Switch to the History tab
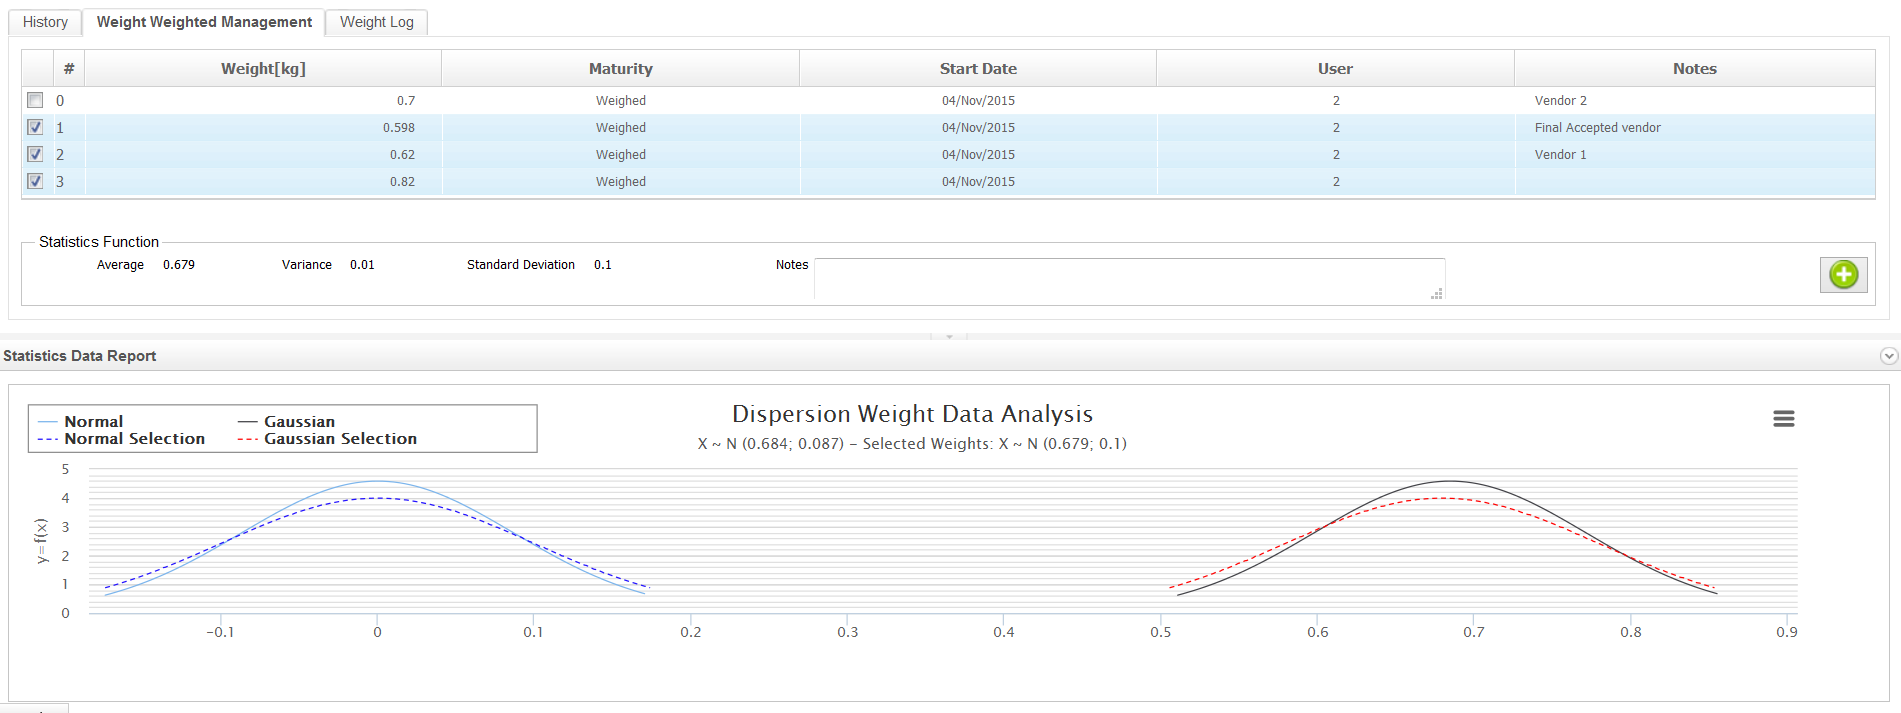Viewport: 1901px width, 713px height. click(45, 22)
